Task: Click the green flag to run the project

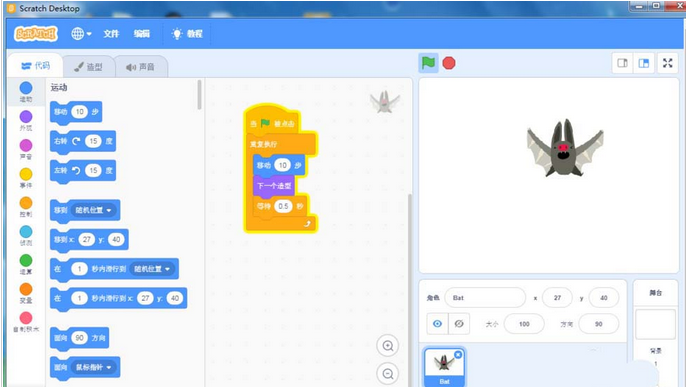Action: [428, 63]
